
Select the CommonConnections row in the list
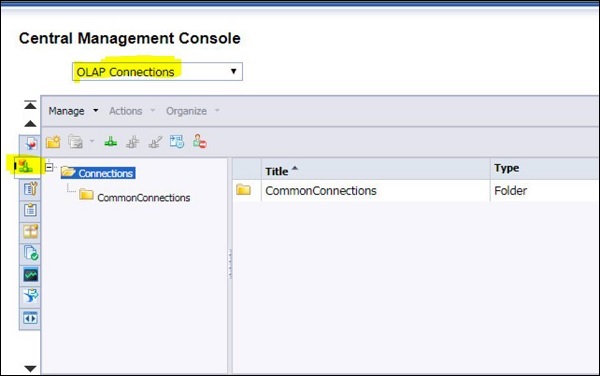pos(416,190)
